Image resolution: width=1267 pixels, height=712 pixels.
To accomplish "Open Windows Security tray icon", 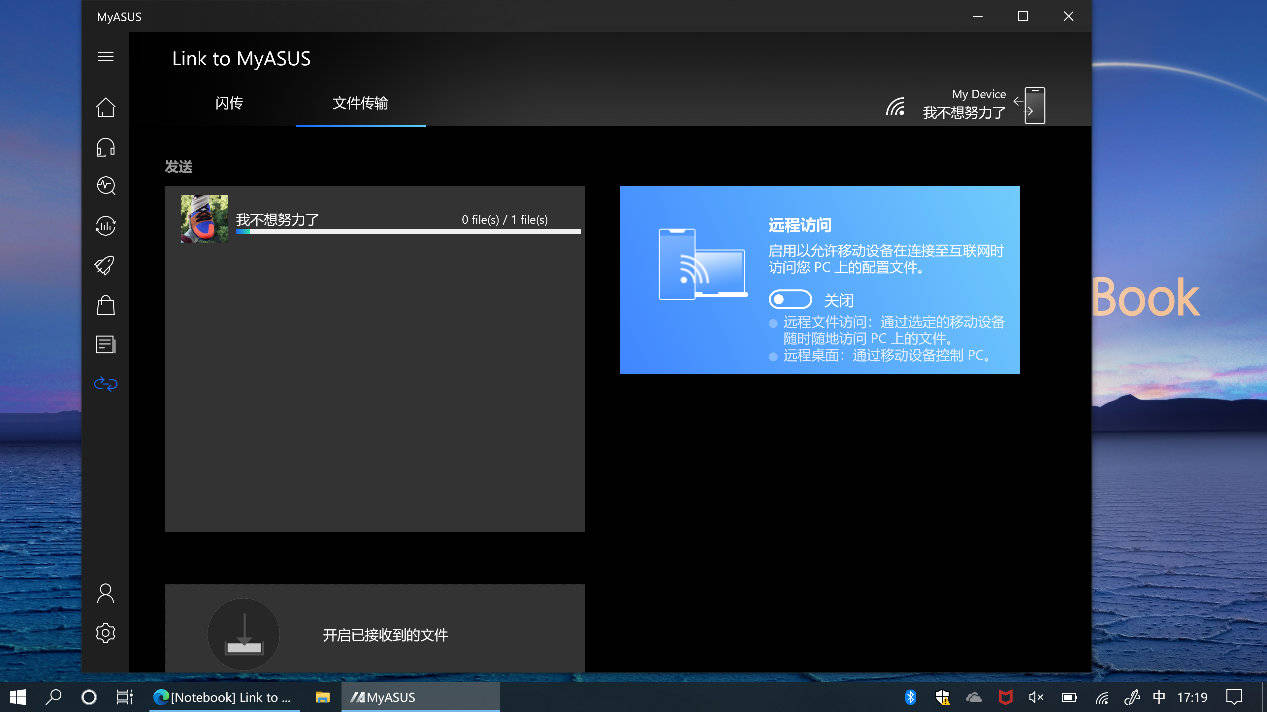I will 942,697.
